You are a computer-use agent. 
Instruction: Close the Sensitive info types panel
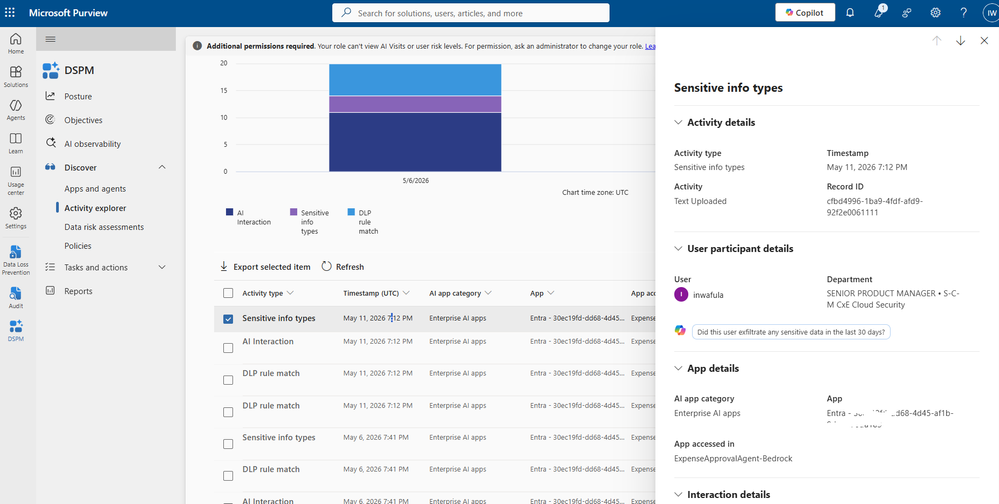[984, 41]
